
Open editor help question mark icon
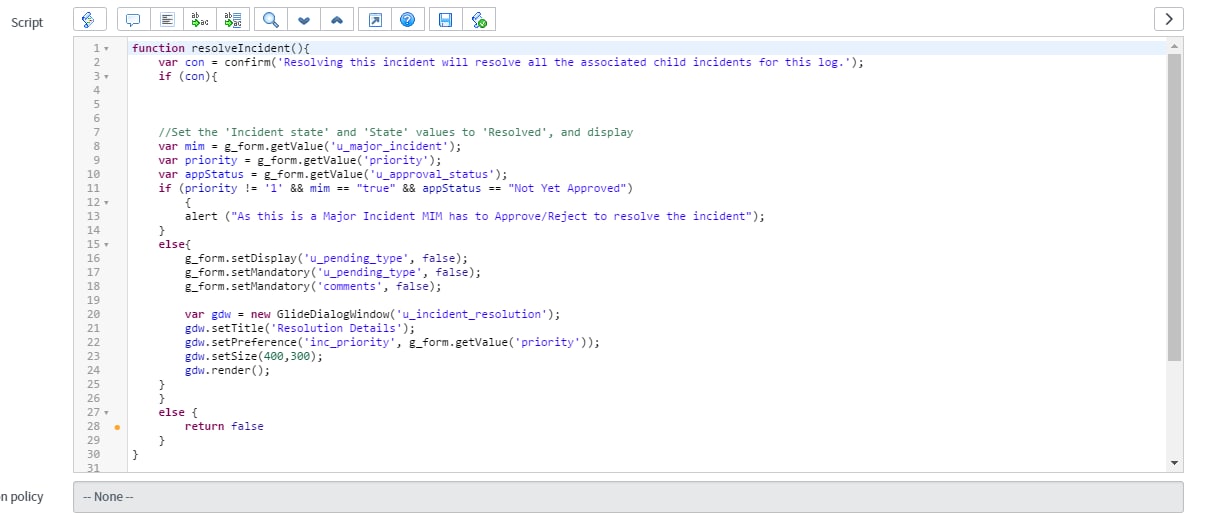click(x=407, y=19)
